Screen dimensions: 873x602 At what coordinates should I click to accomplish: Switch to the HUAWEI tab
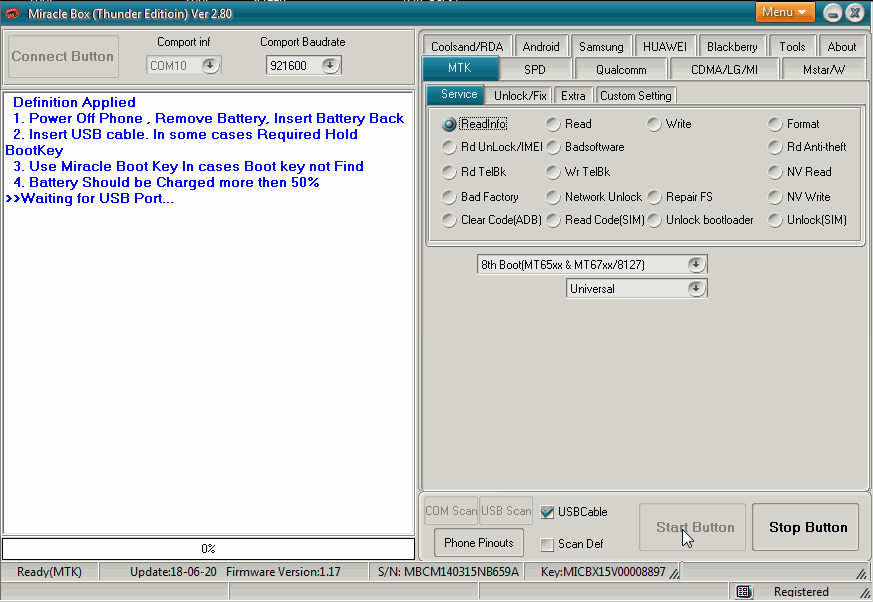click(x=664, y=46)
